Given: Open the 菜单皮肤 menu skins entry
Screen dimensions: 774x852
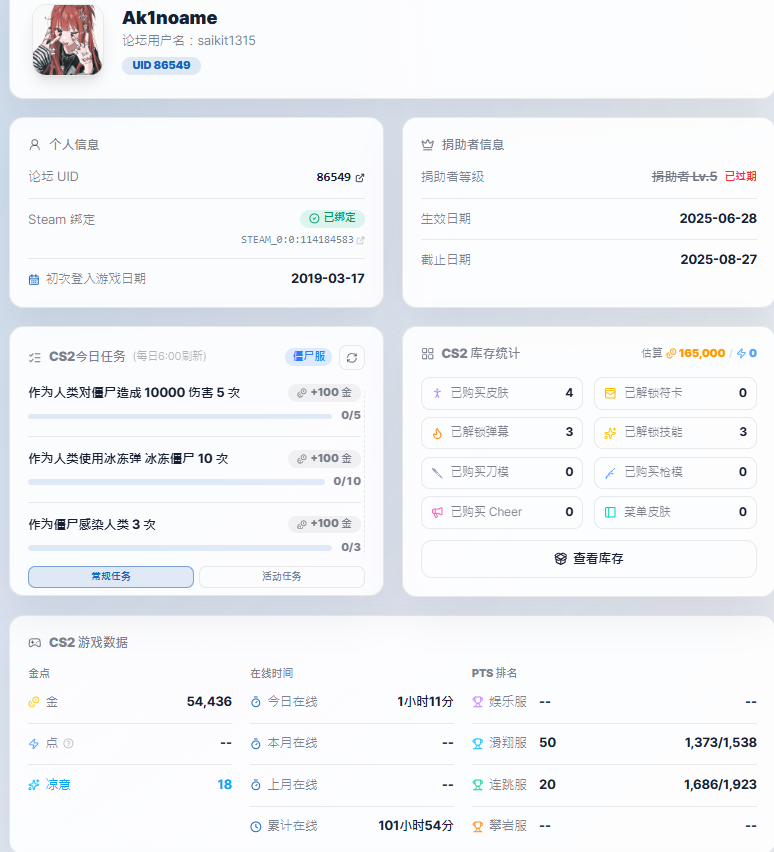Looking at the screenshot, I should point(675,512).
